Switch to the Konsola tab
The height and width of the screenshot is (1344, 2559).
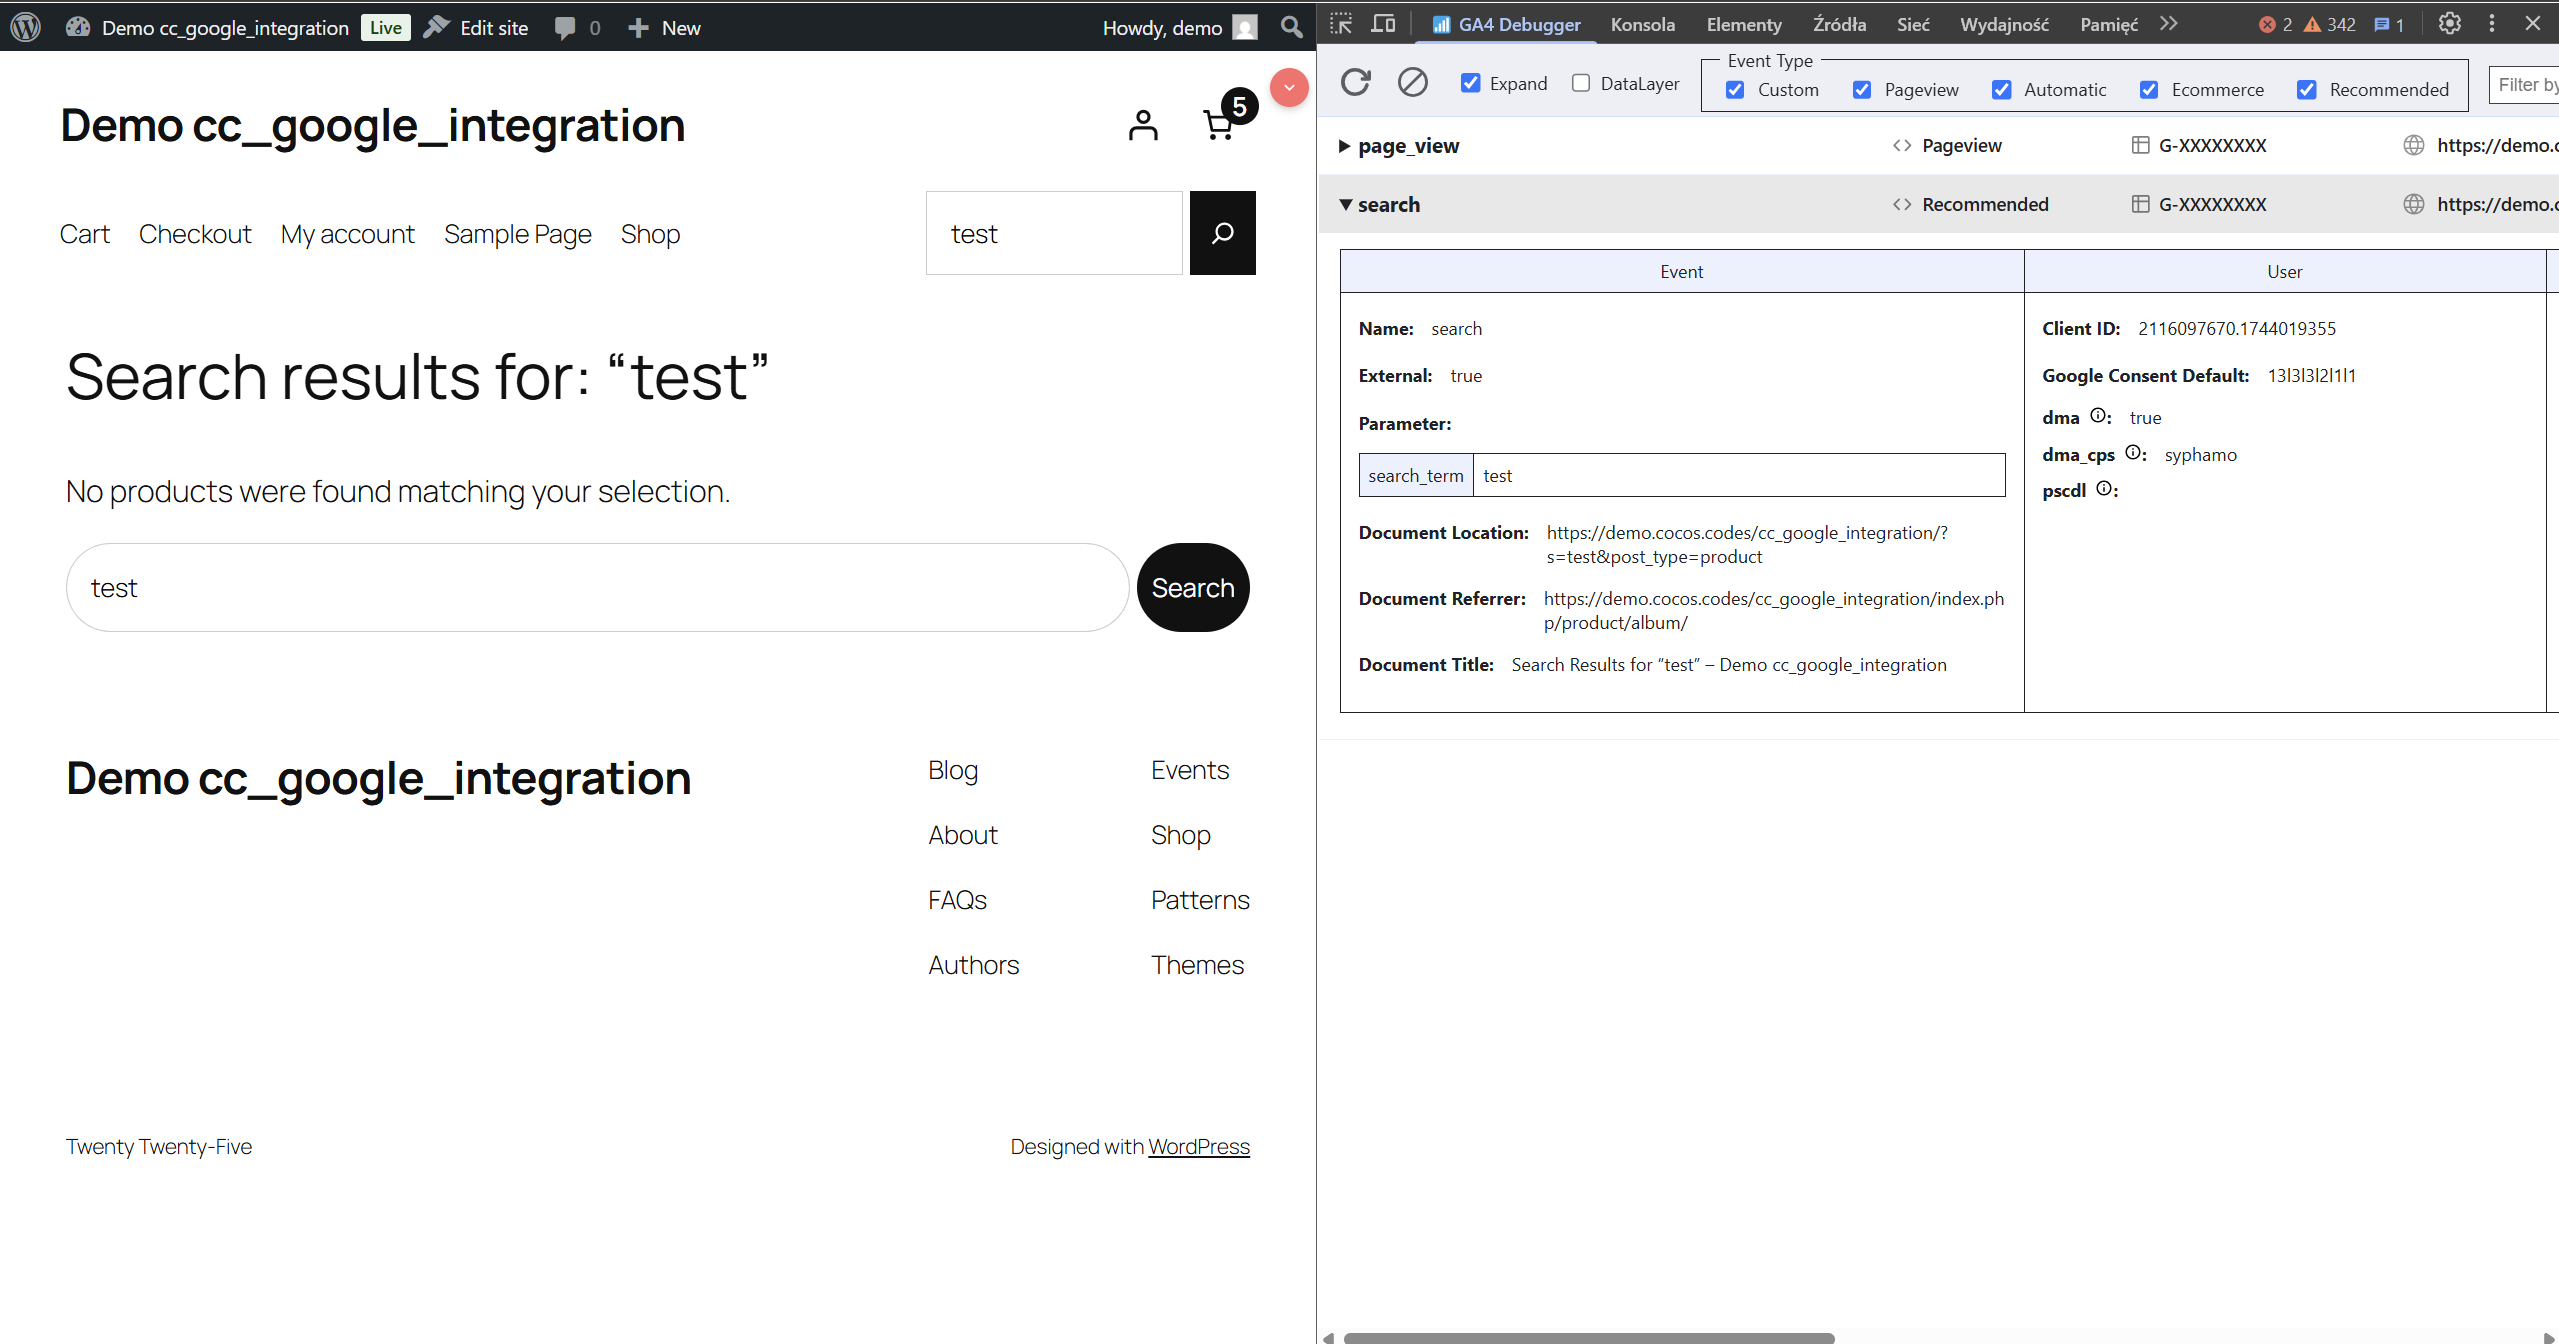point(1642,25)
